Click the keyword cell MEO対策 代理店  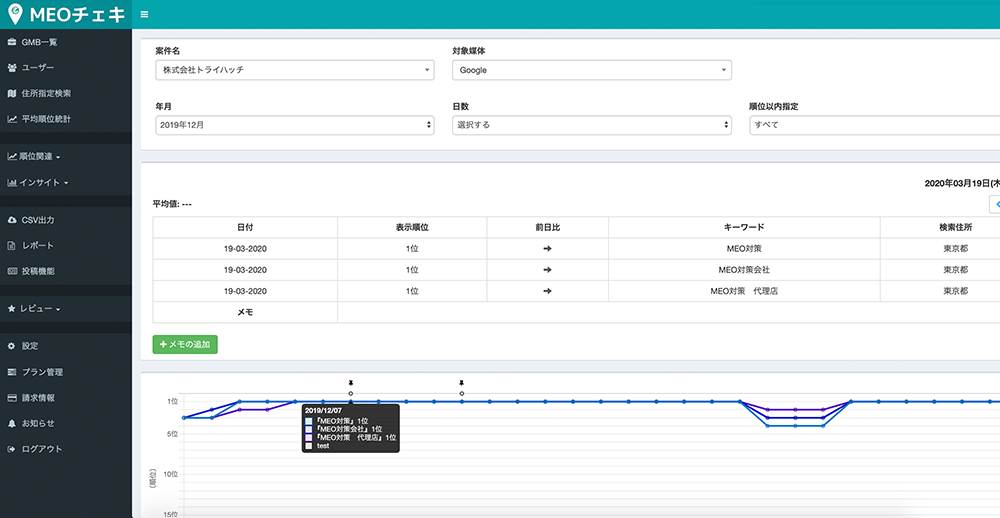point(744,291)
